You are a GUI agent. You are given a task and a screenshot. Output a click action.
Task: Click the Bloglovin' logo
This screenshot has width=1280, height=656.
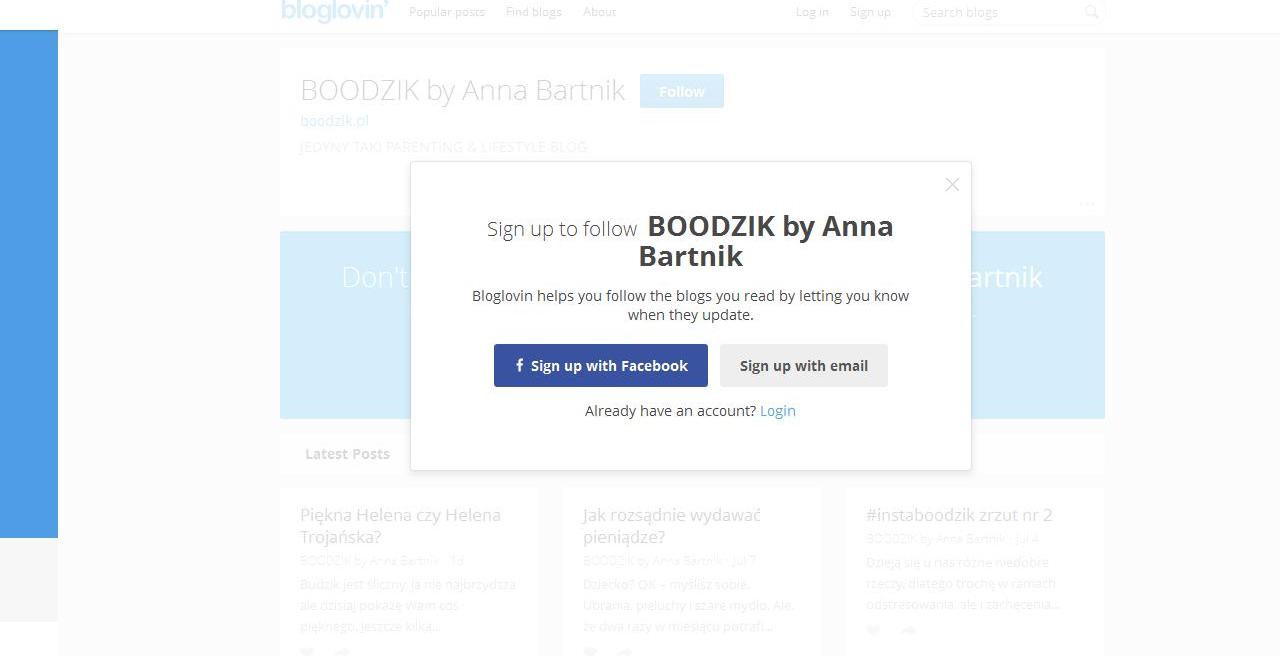coord(334,11)
